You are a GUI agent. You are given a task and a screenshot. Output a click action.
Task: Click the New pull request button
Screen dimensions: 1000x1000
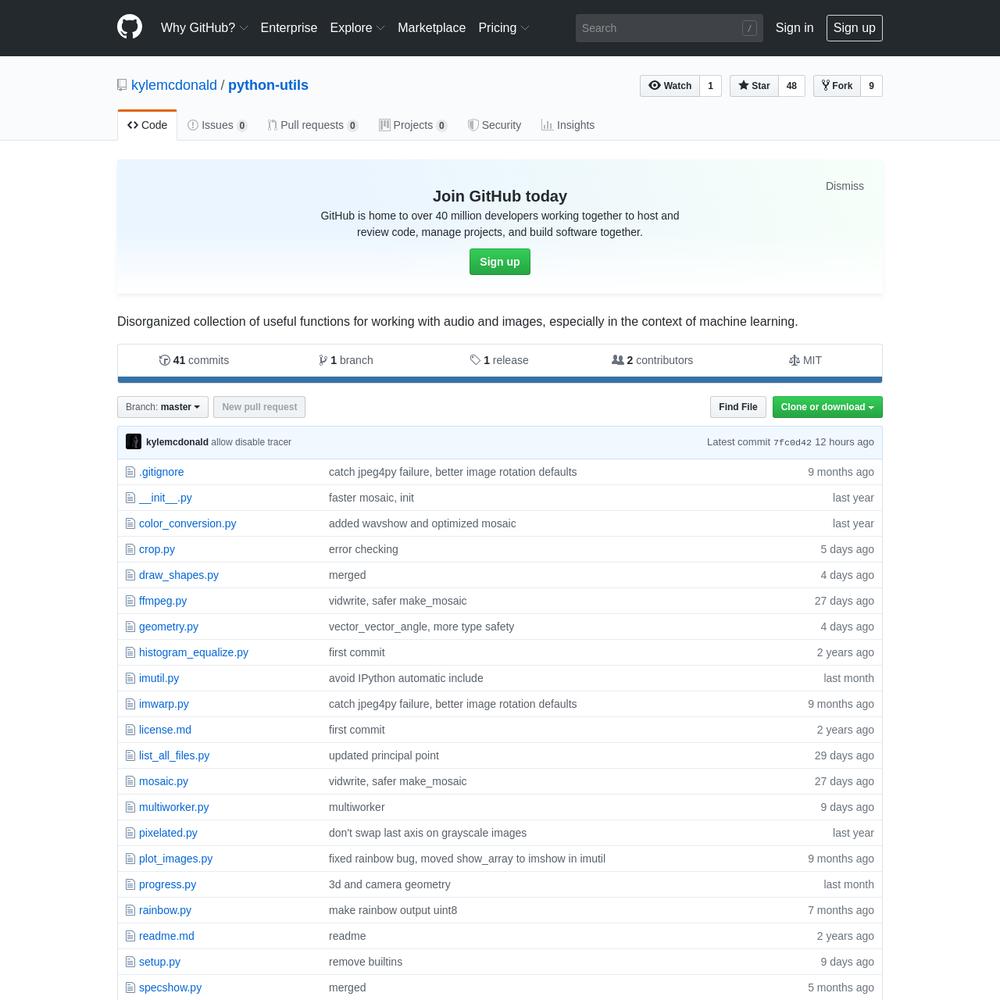click(259, 407)
